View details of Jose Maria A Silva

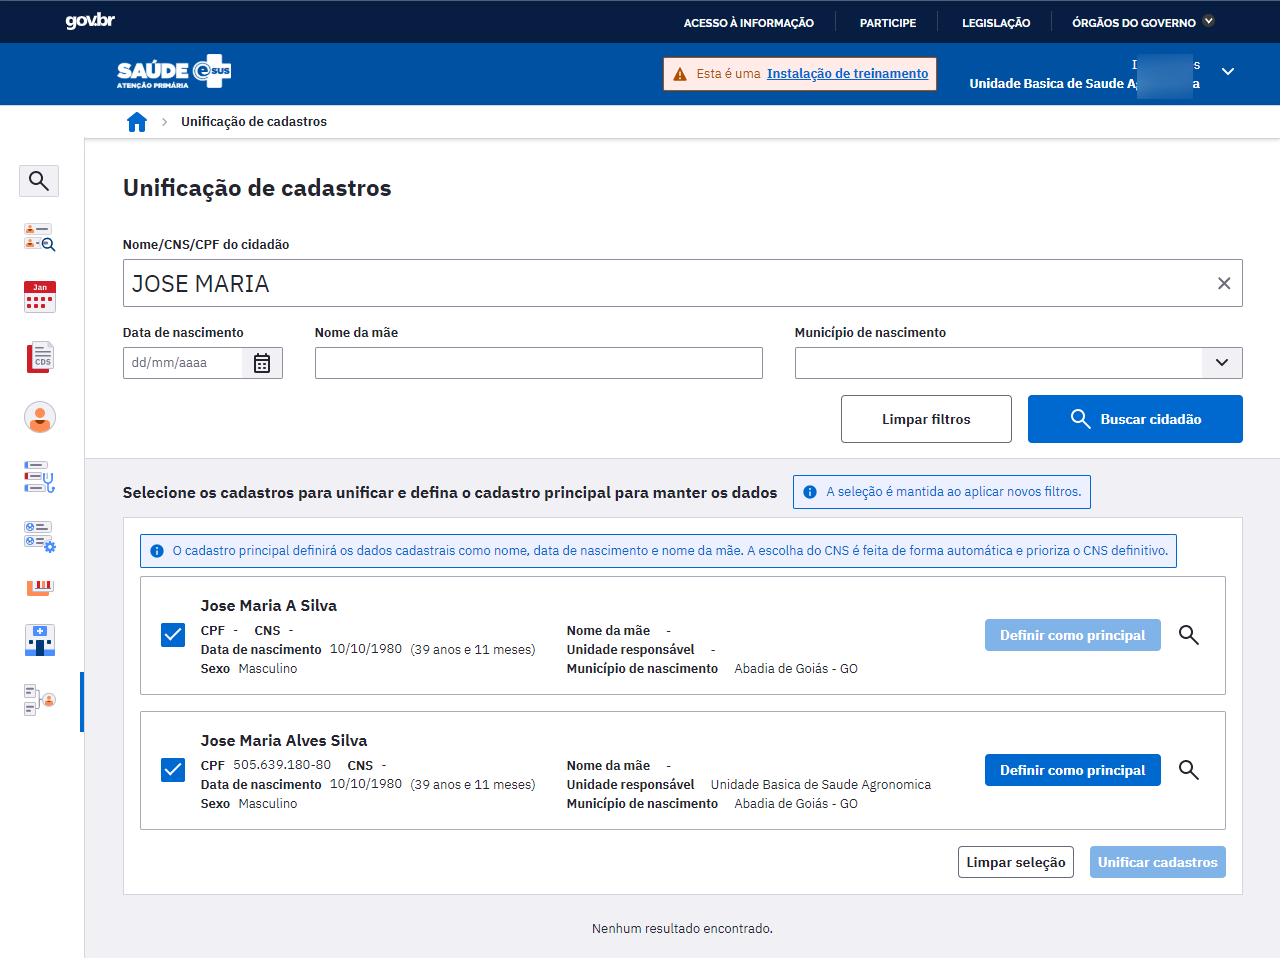pyautogui.click(x=1188, y=635)
